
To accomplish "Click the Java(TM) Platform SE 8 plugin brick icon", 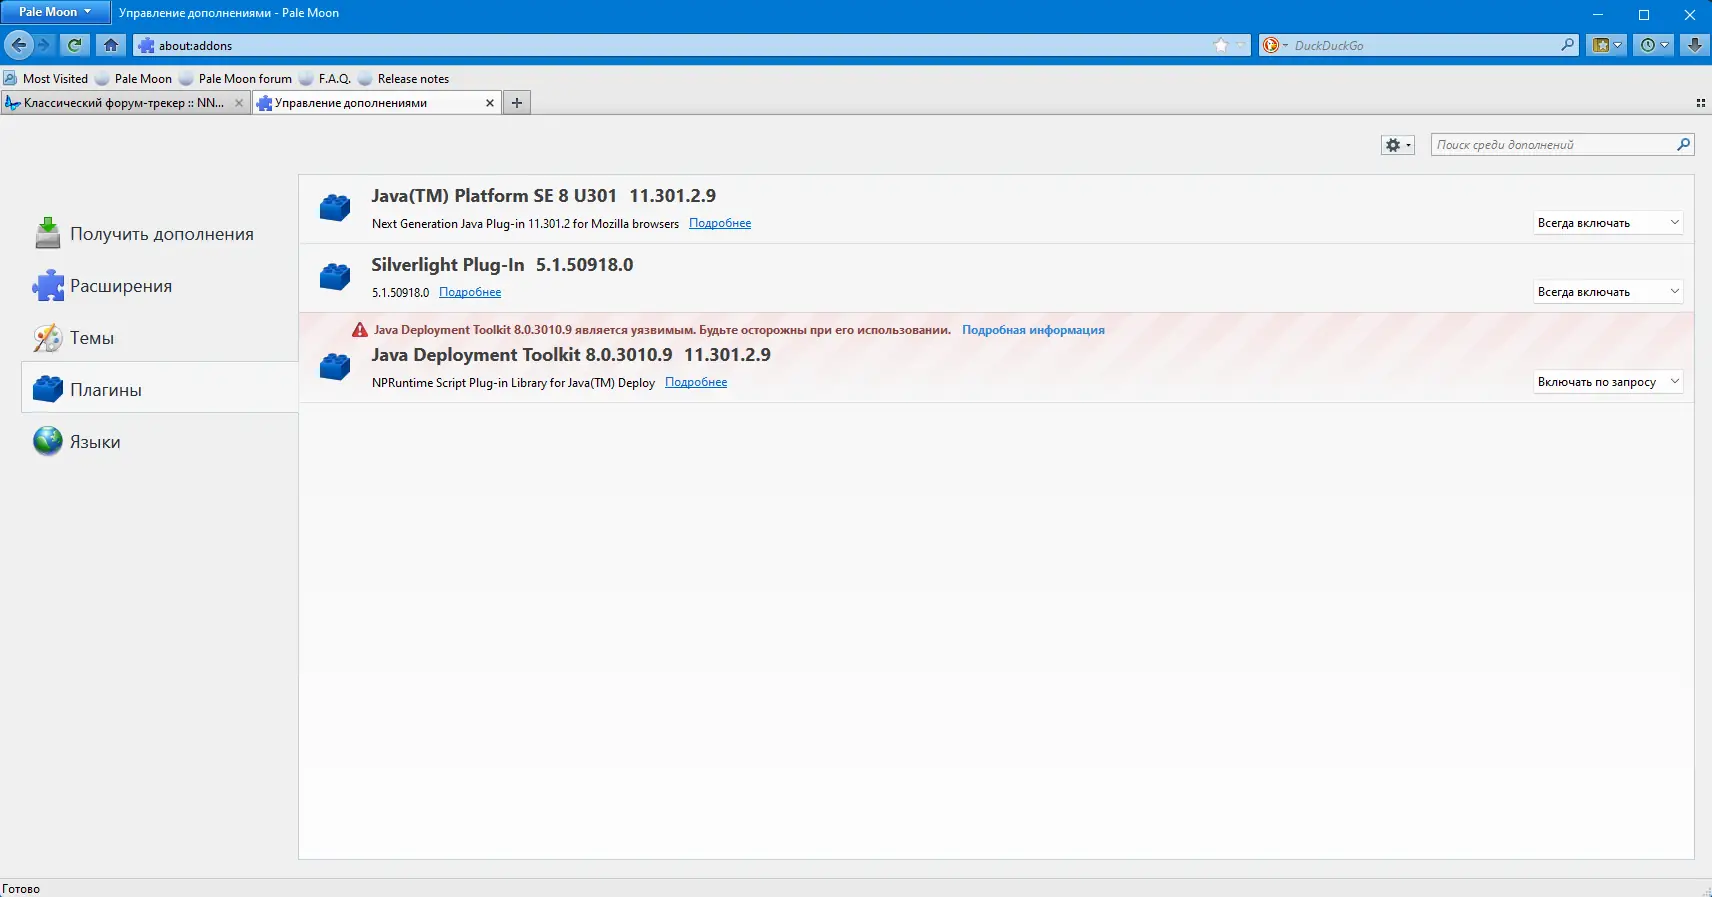I will pyautogui.click(x=335, y=207).
